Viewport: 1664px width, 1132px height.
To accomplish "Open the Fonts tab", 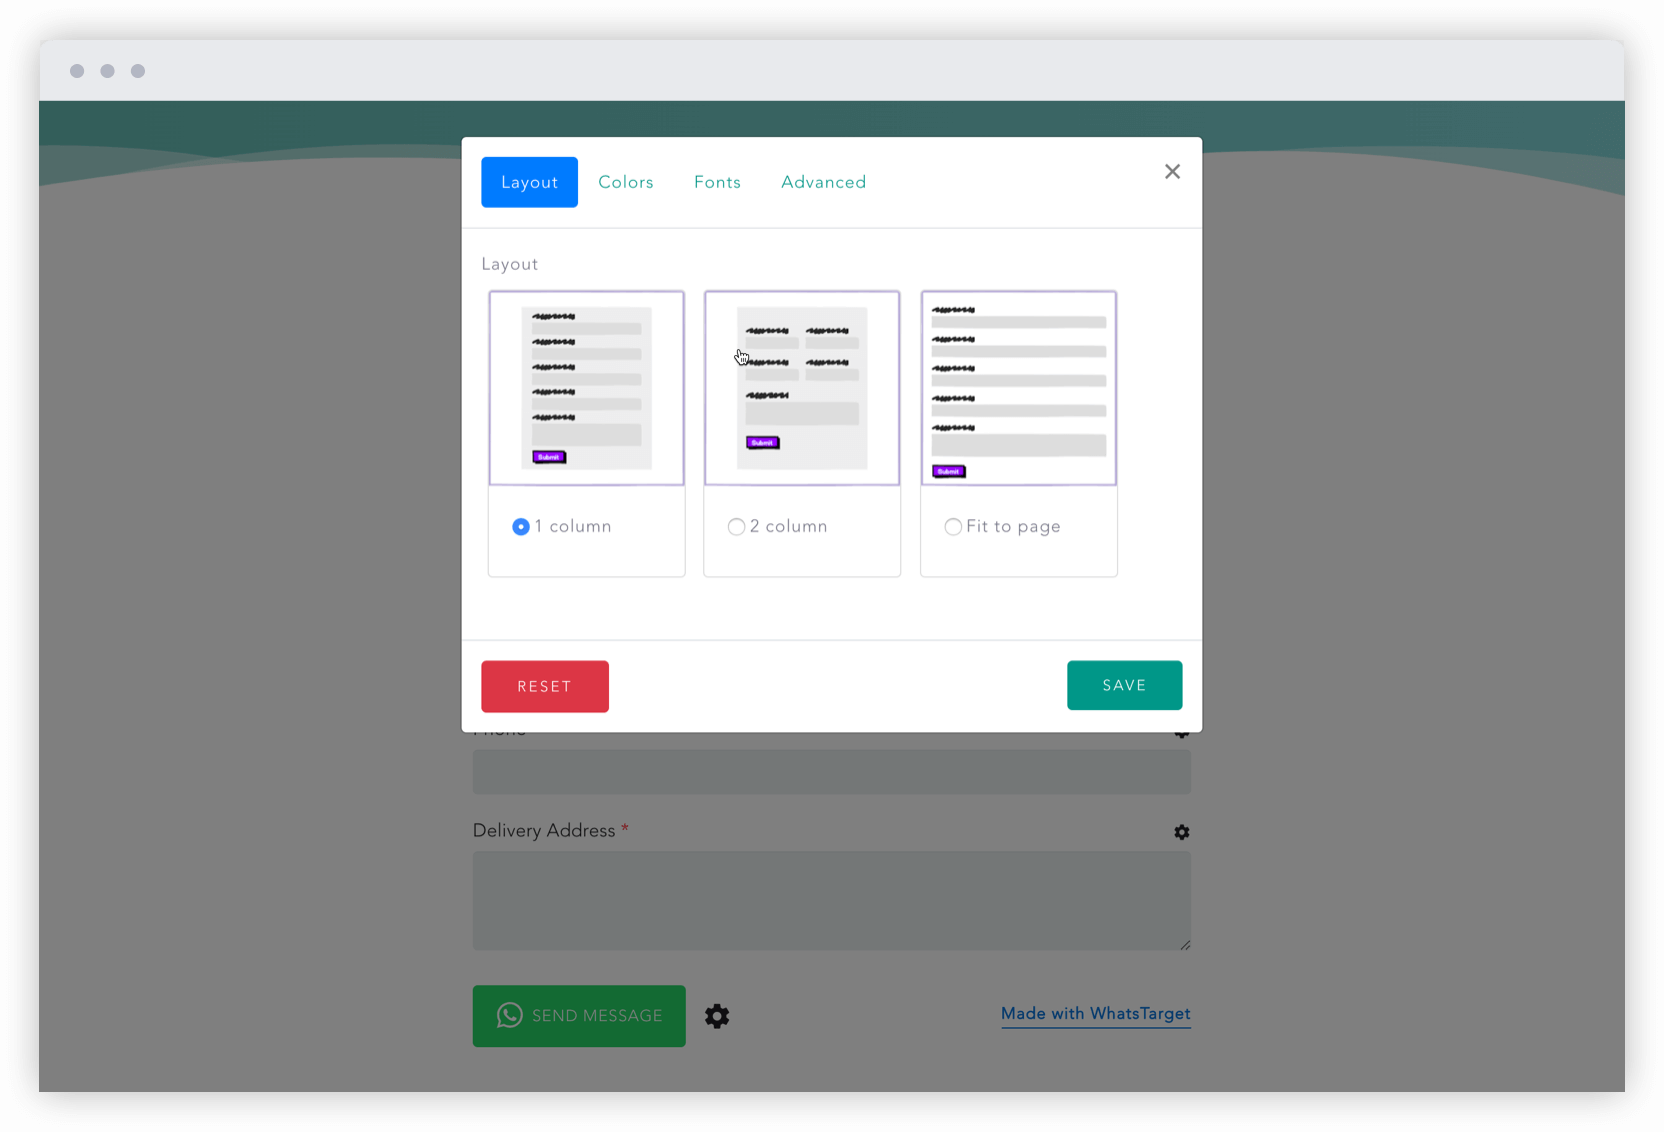I will (x=717, y=182).
